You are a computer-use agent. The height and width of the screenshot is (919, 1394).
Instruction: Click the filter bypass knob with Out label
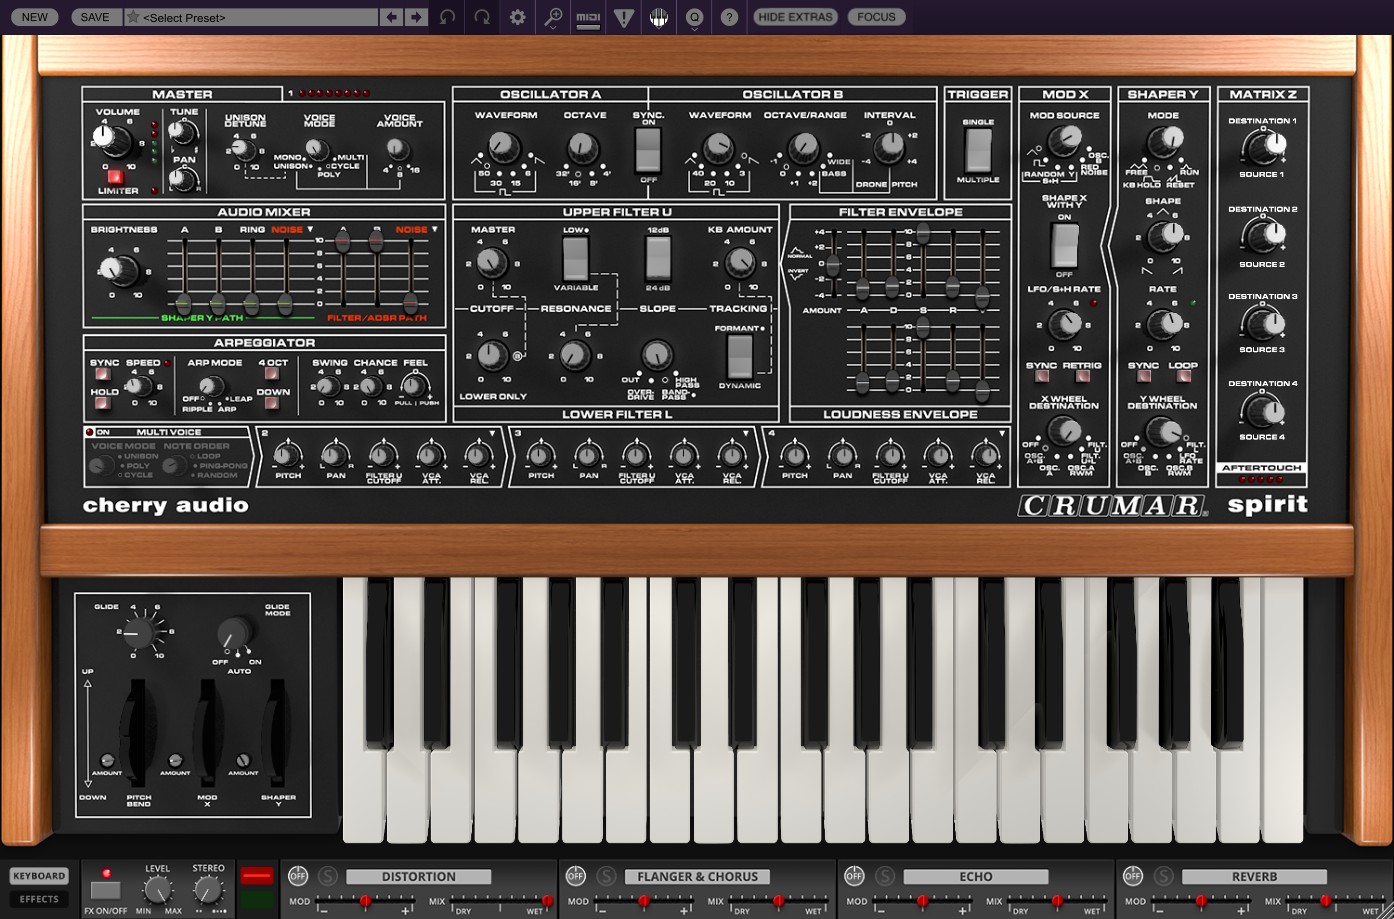656,354
